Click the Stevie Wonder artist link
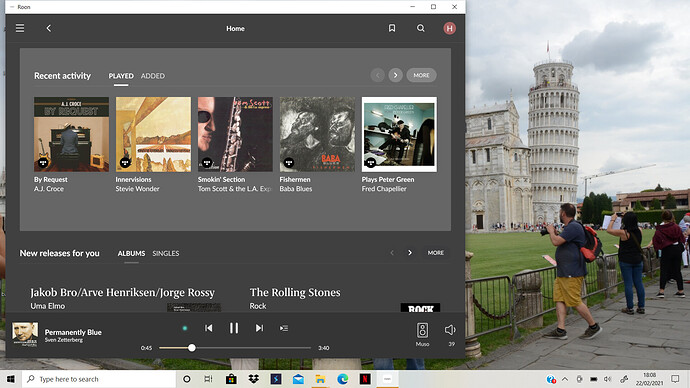 (x=137, y=189)
